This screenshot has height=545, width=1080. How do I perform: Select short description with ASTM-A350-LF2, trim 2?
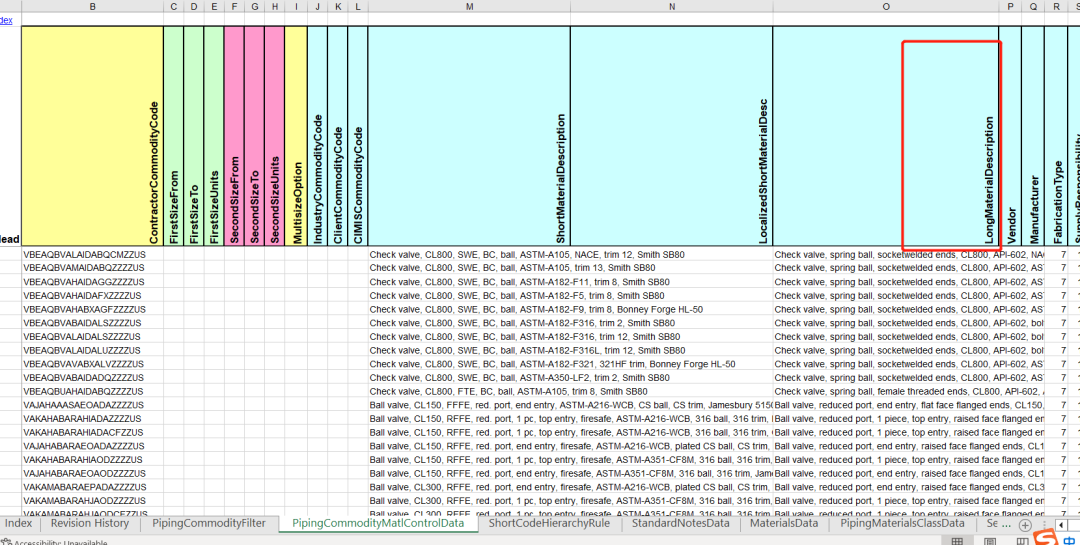click(x=469, y=378)
